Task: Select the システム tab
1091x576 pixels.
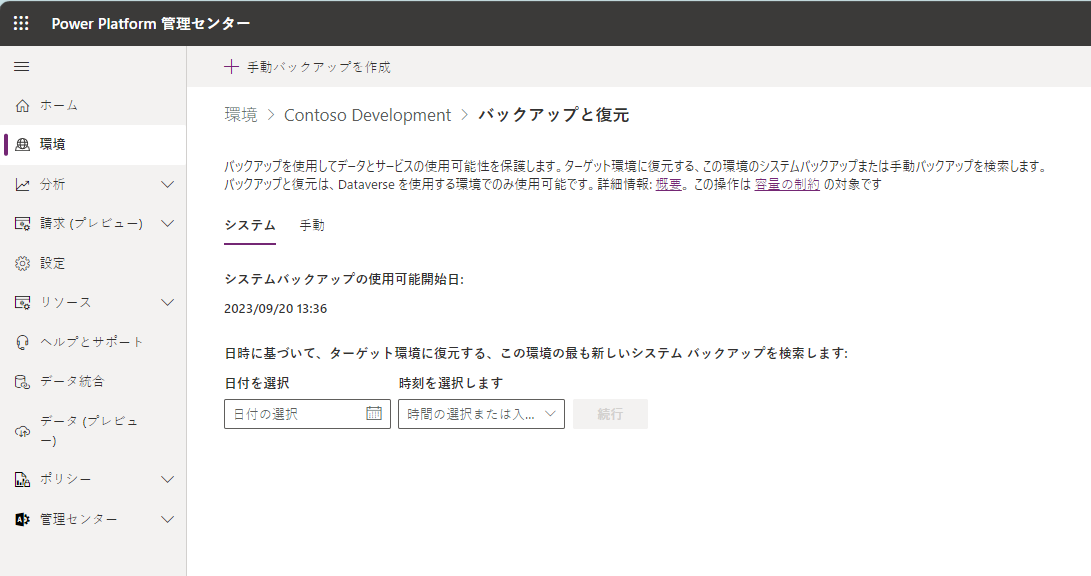Action: tap(248, 225)
